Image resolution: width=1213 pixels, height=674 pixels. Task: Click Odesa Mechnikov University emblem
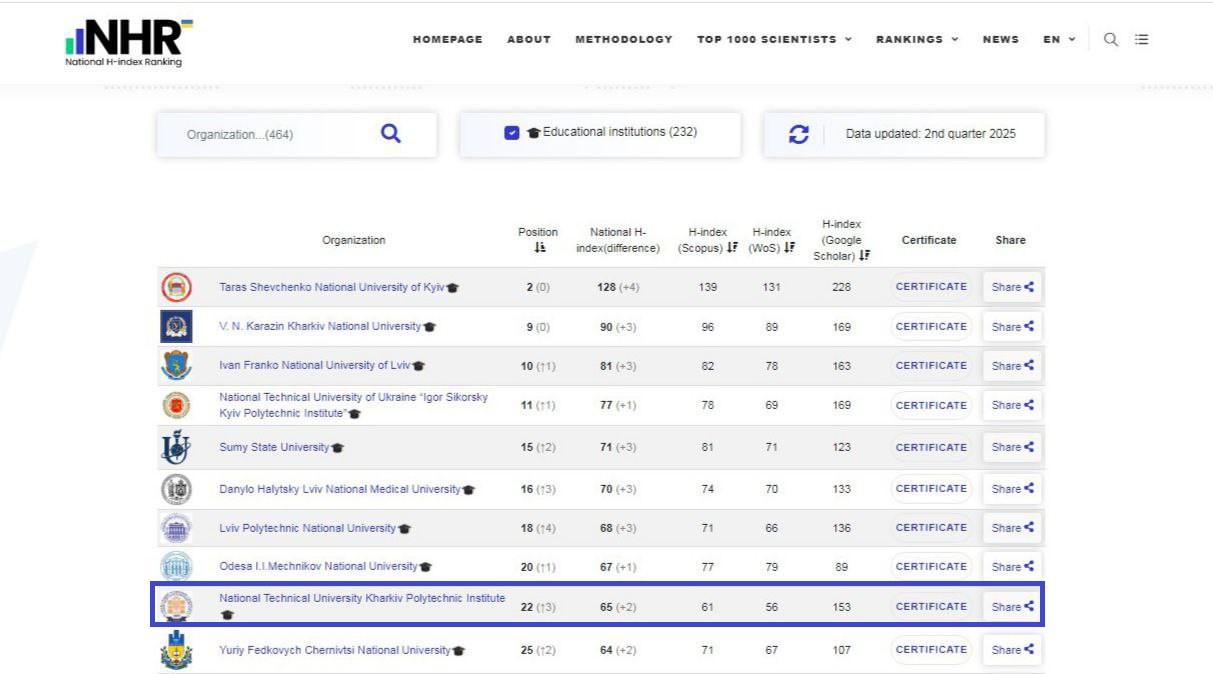click(176, 566)
